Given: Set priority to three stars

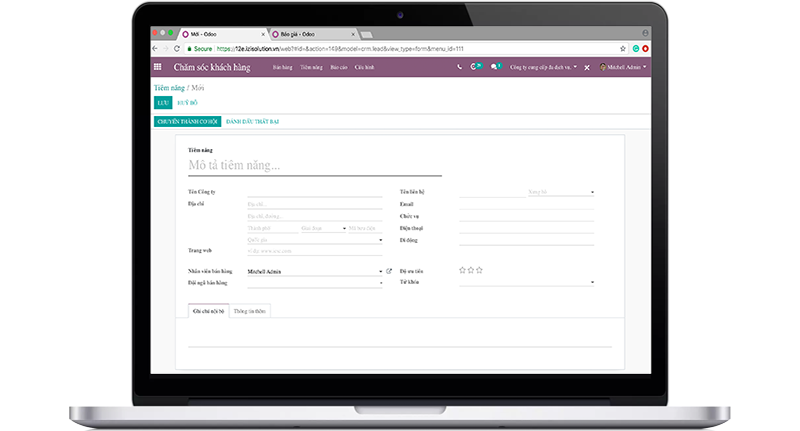Looking at the screenshot, I should [x=479, y=270].
